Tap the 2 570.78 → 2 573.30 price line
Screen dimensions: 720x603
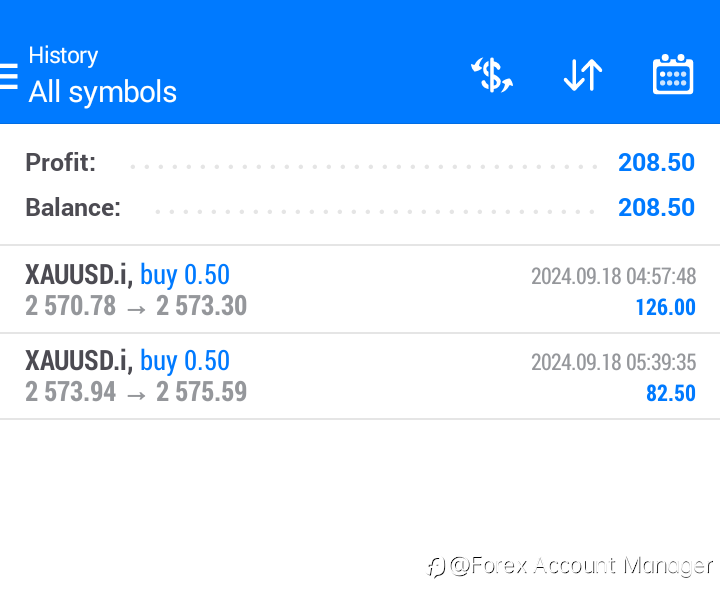136,306
